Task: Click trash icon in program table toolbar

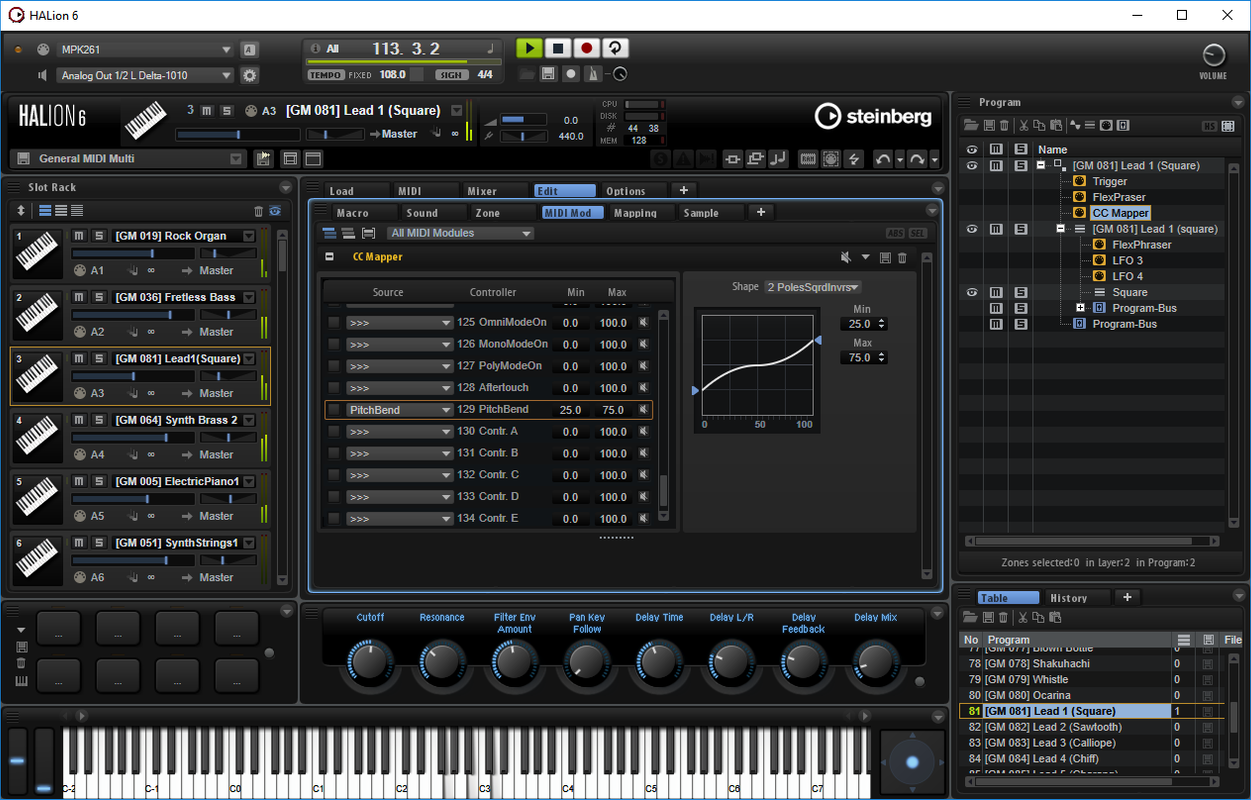Action: 1002,618
